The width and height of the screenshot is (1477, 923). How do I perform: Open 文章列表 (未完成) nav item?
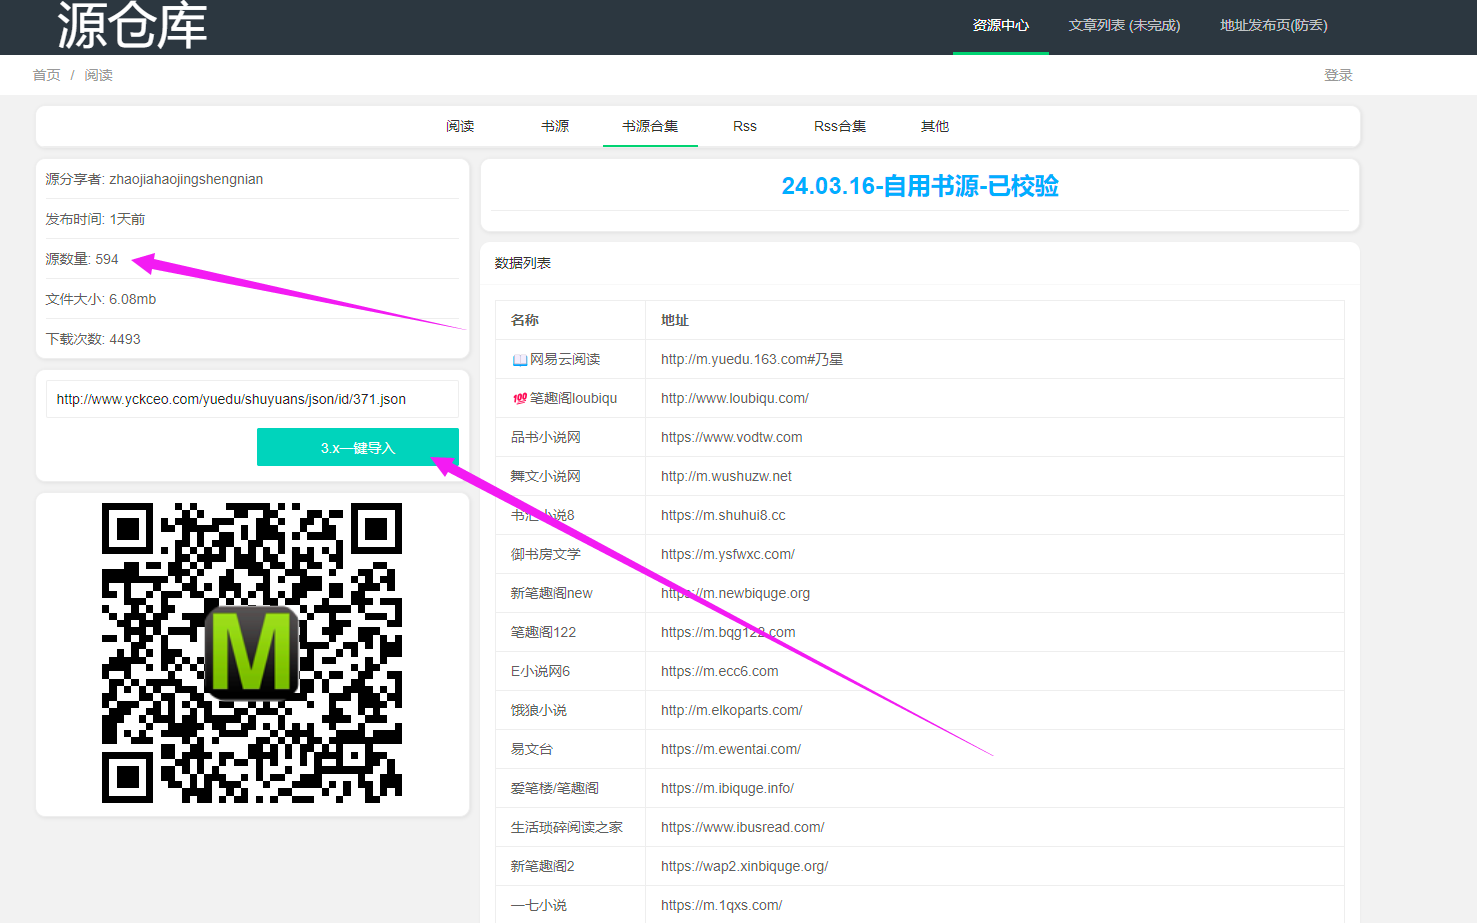(x=1124, y=25)
